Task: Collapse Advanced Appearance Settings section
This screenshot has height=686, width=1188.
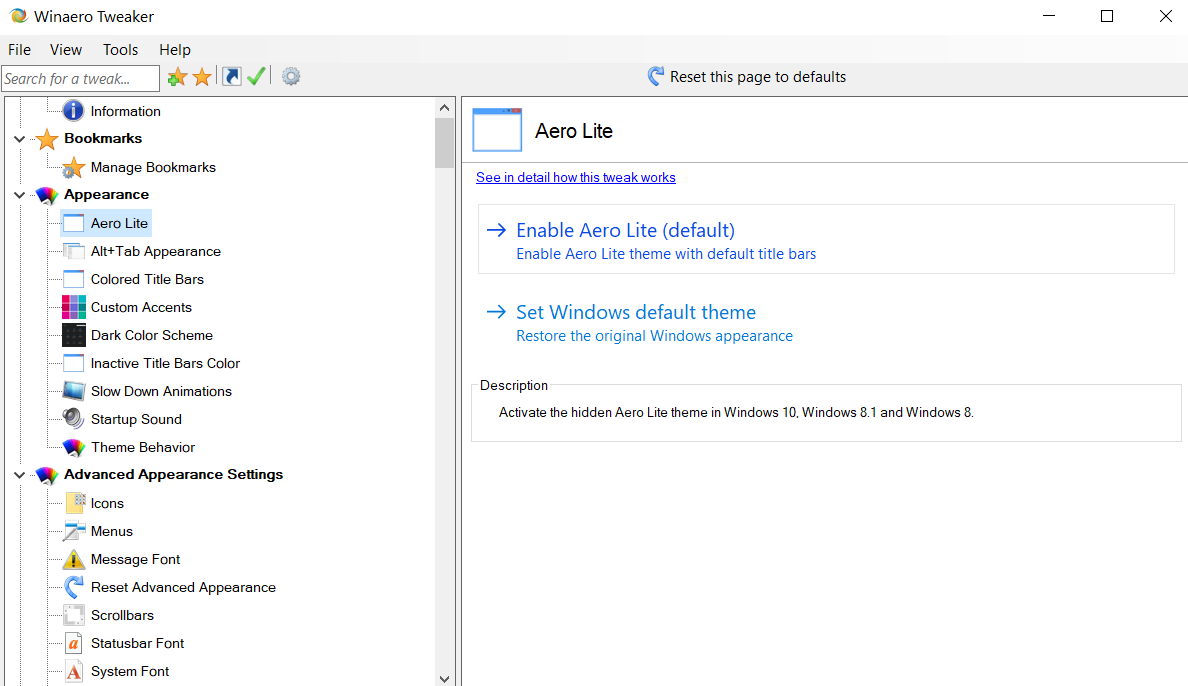Action: (x=20, y=475)
